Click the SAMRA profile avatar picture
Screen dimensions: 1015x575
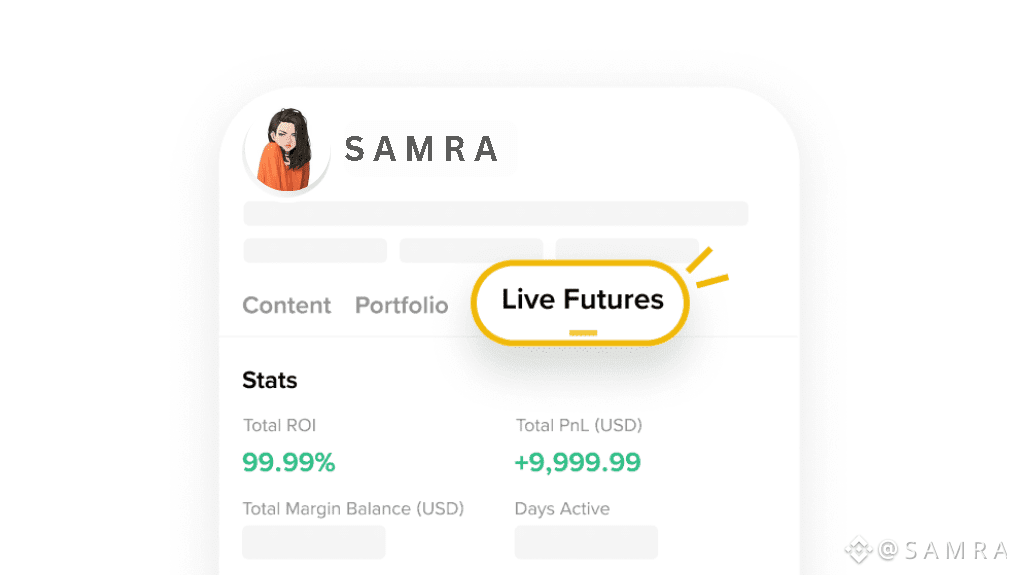pos(286,150)
